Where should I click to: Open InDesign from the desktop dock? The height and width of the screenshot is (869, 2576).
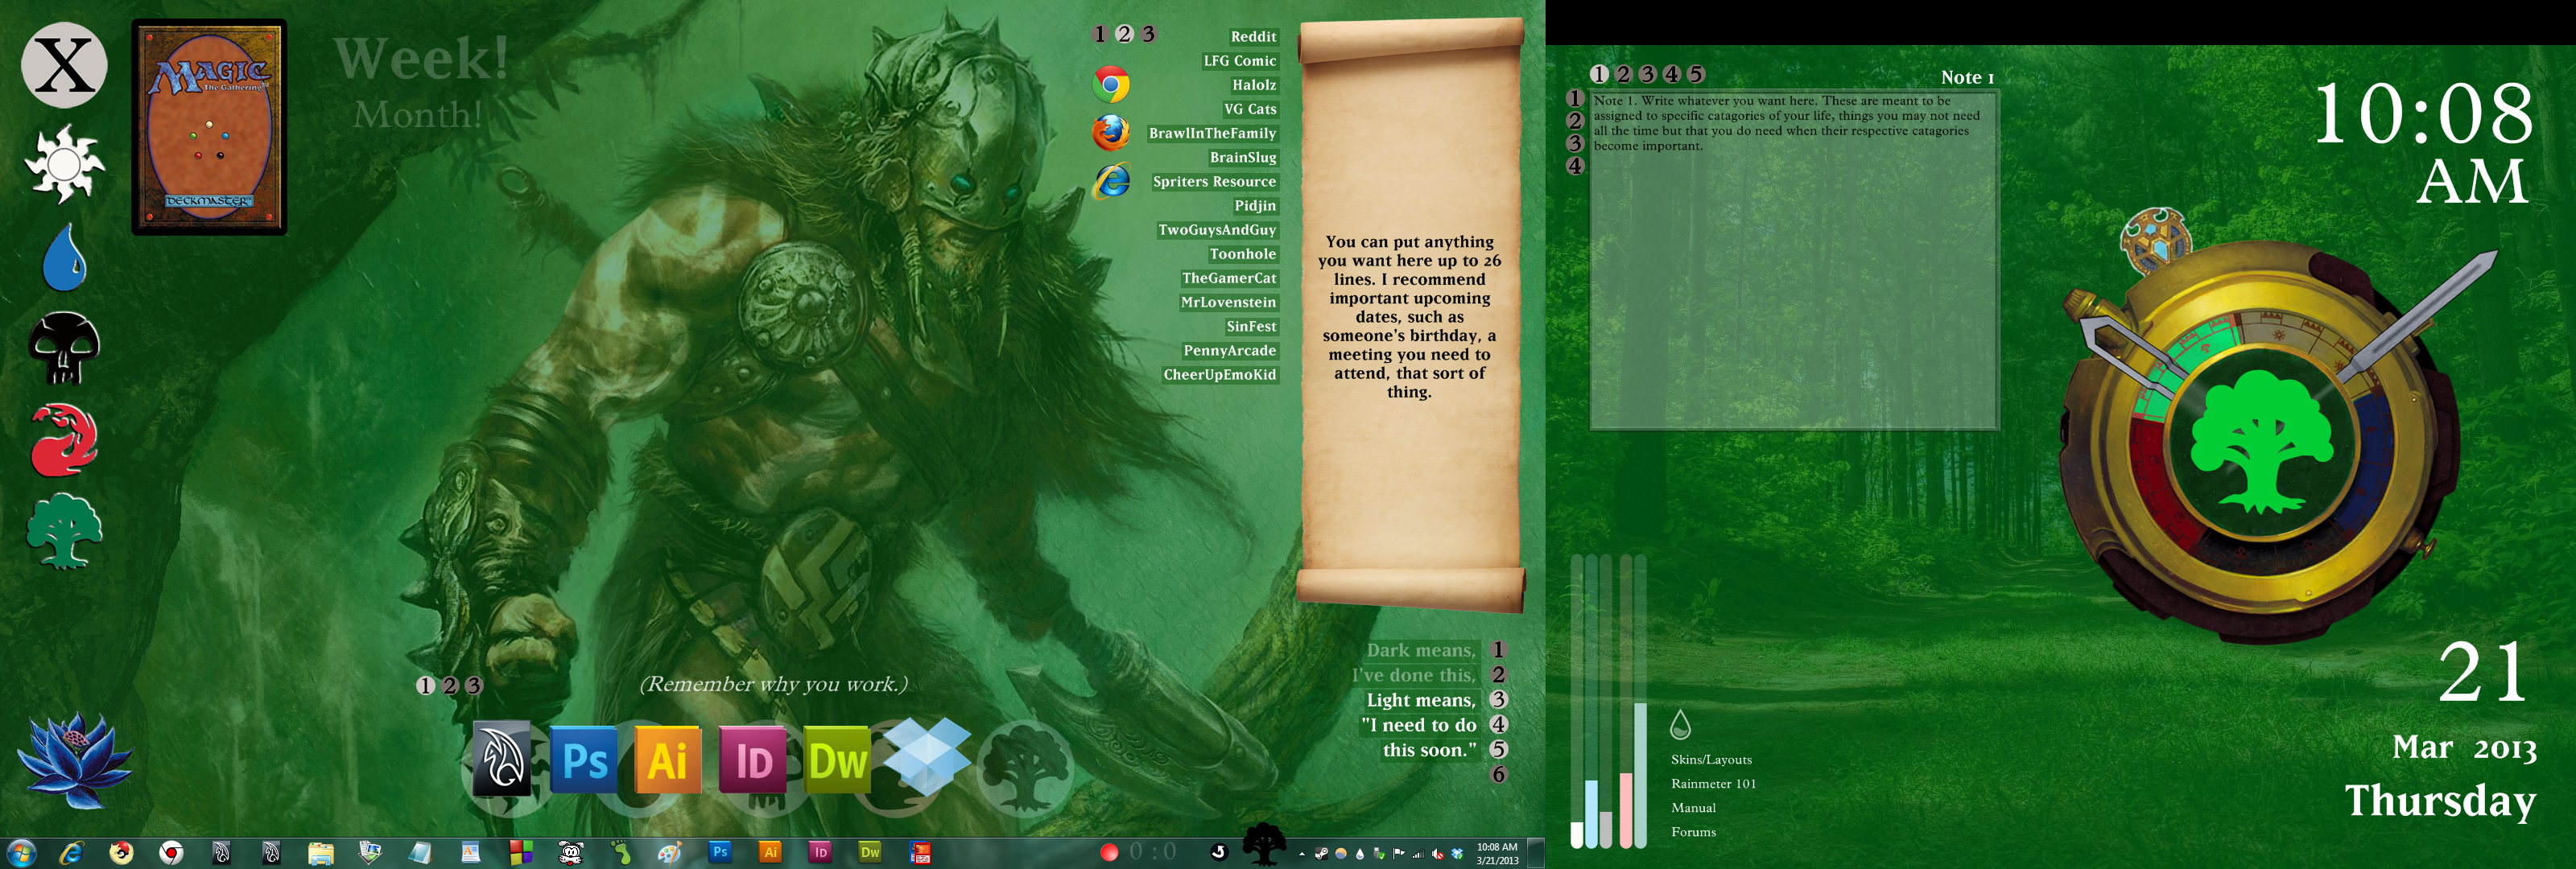(753, 760)
